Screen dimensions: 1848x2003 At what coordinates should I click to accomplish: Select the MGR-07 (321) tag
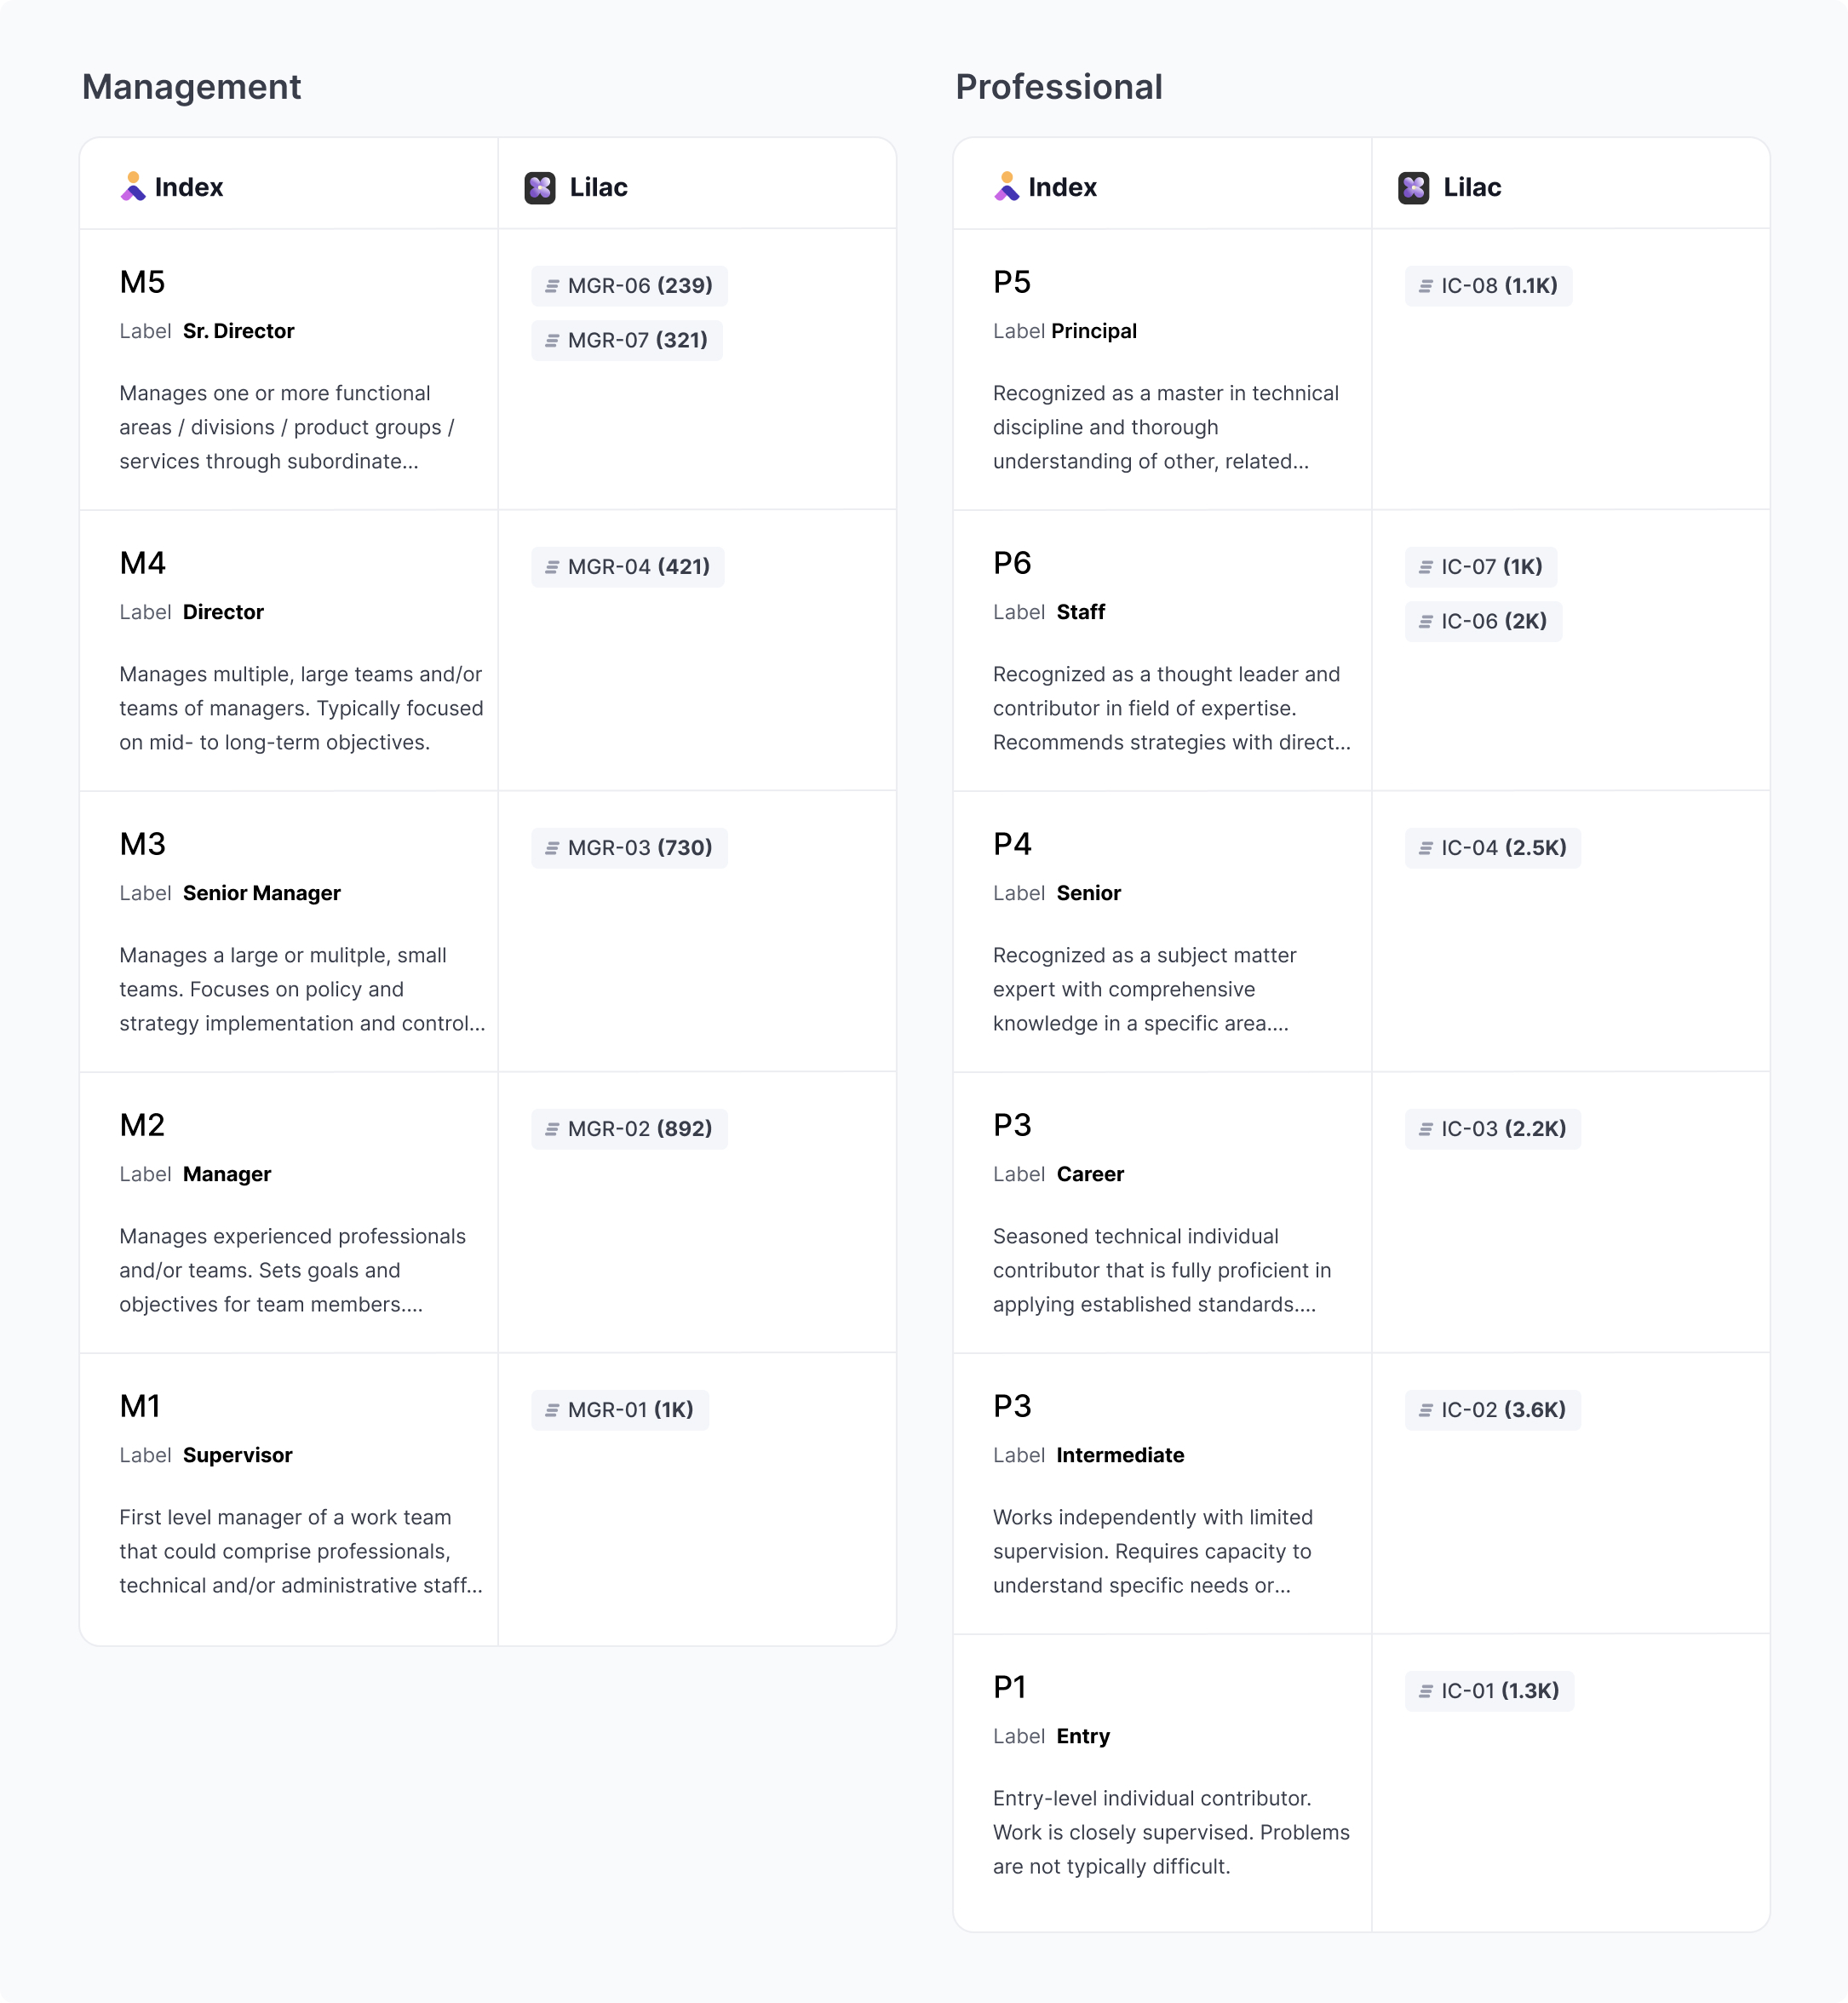point(627,340)
